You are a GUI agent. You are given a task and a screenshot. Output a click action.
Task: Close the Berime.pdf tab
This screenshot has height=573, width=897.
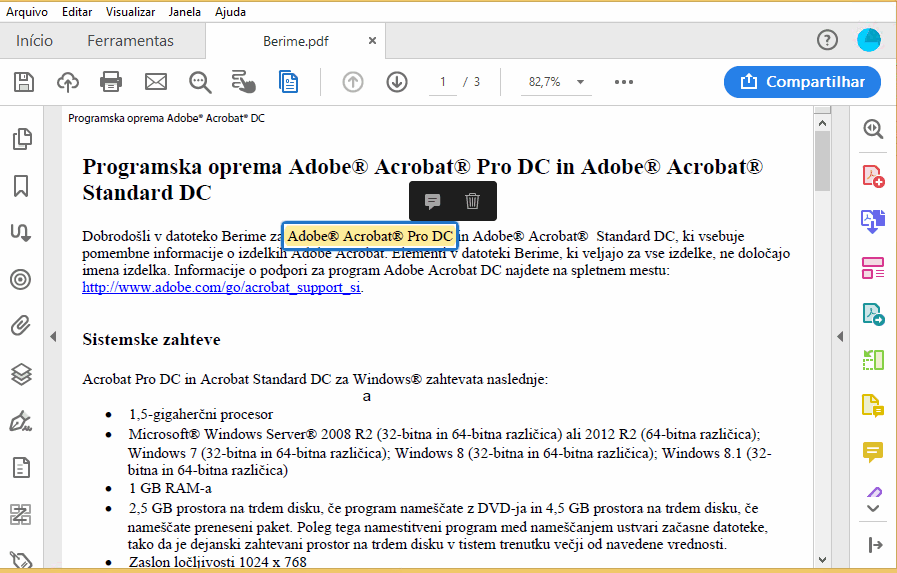point(372,41)
